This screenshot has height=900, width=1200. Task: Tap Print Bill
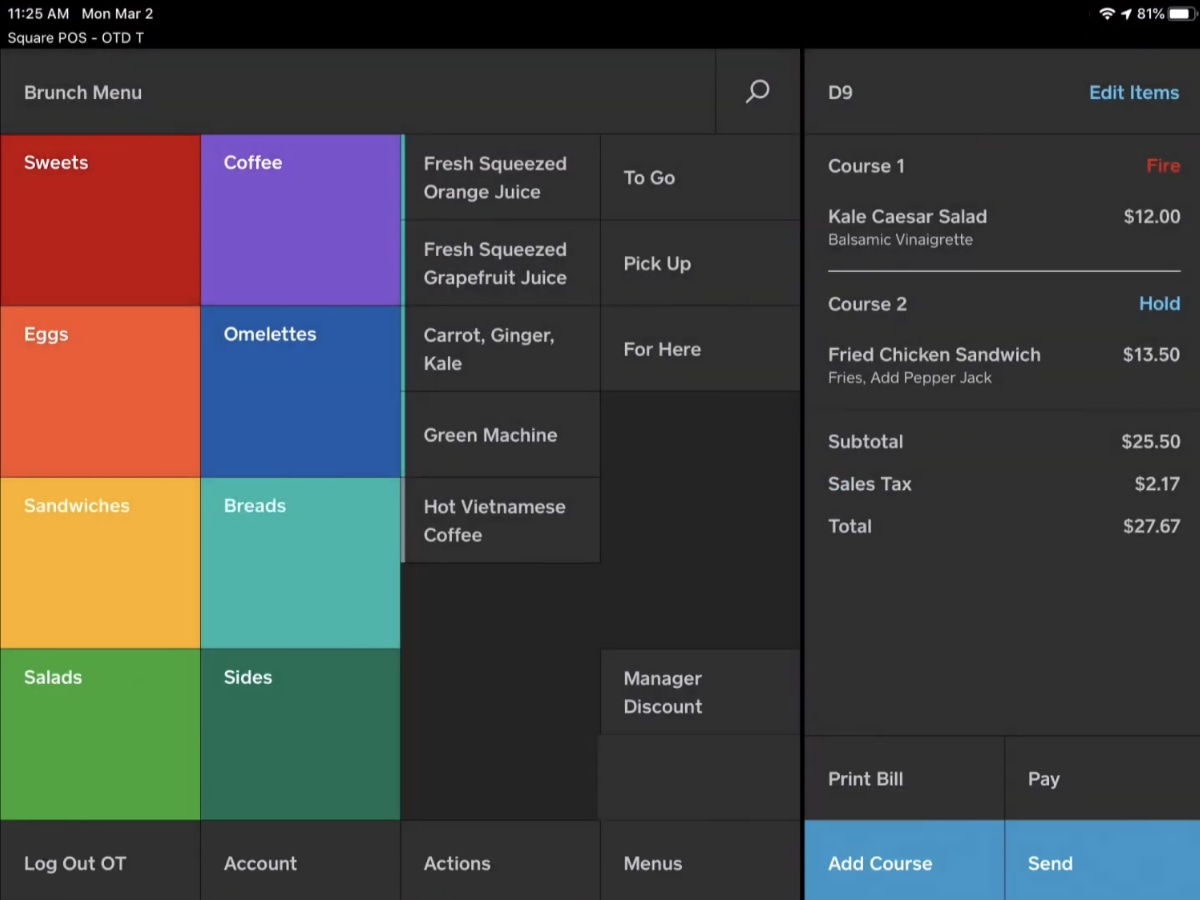[x=904, y=778]
